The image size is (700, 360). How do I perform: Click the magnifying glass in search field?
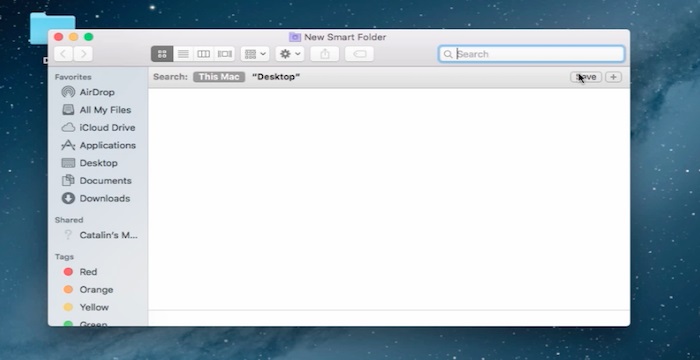point(448,54)
